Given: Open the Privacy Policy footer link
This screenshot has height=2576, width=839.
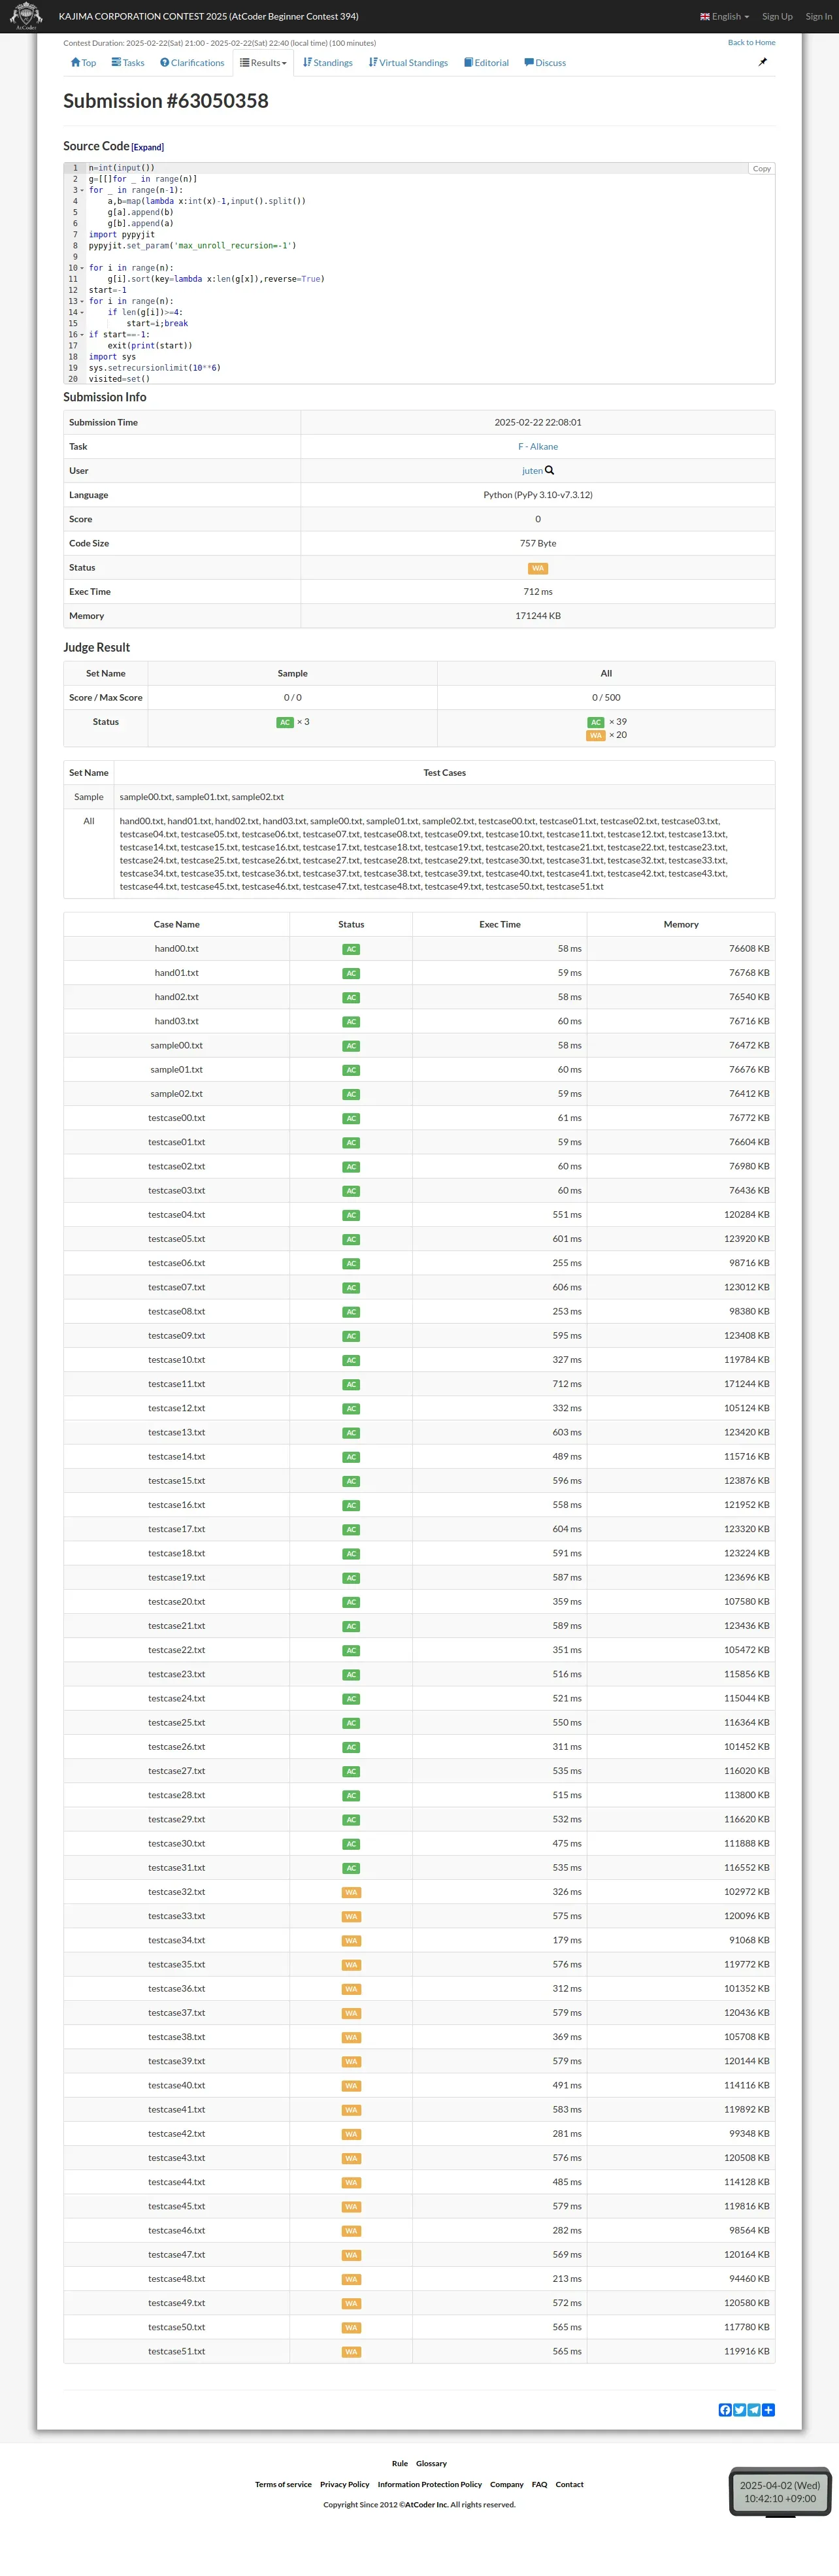Looking at the screenshot, I should tap(344, 2484).
